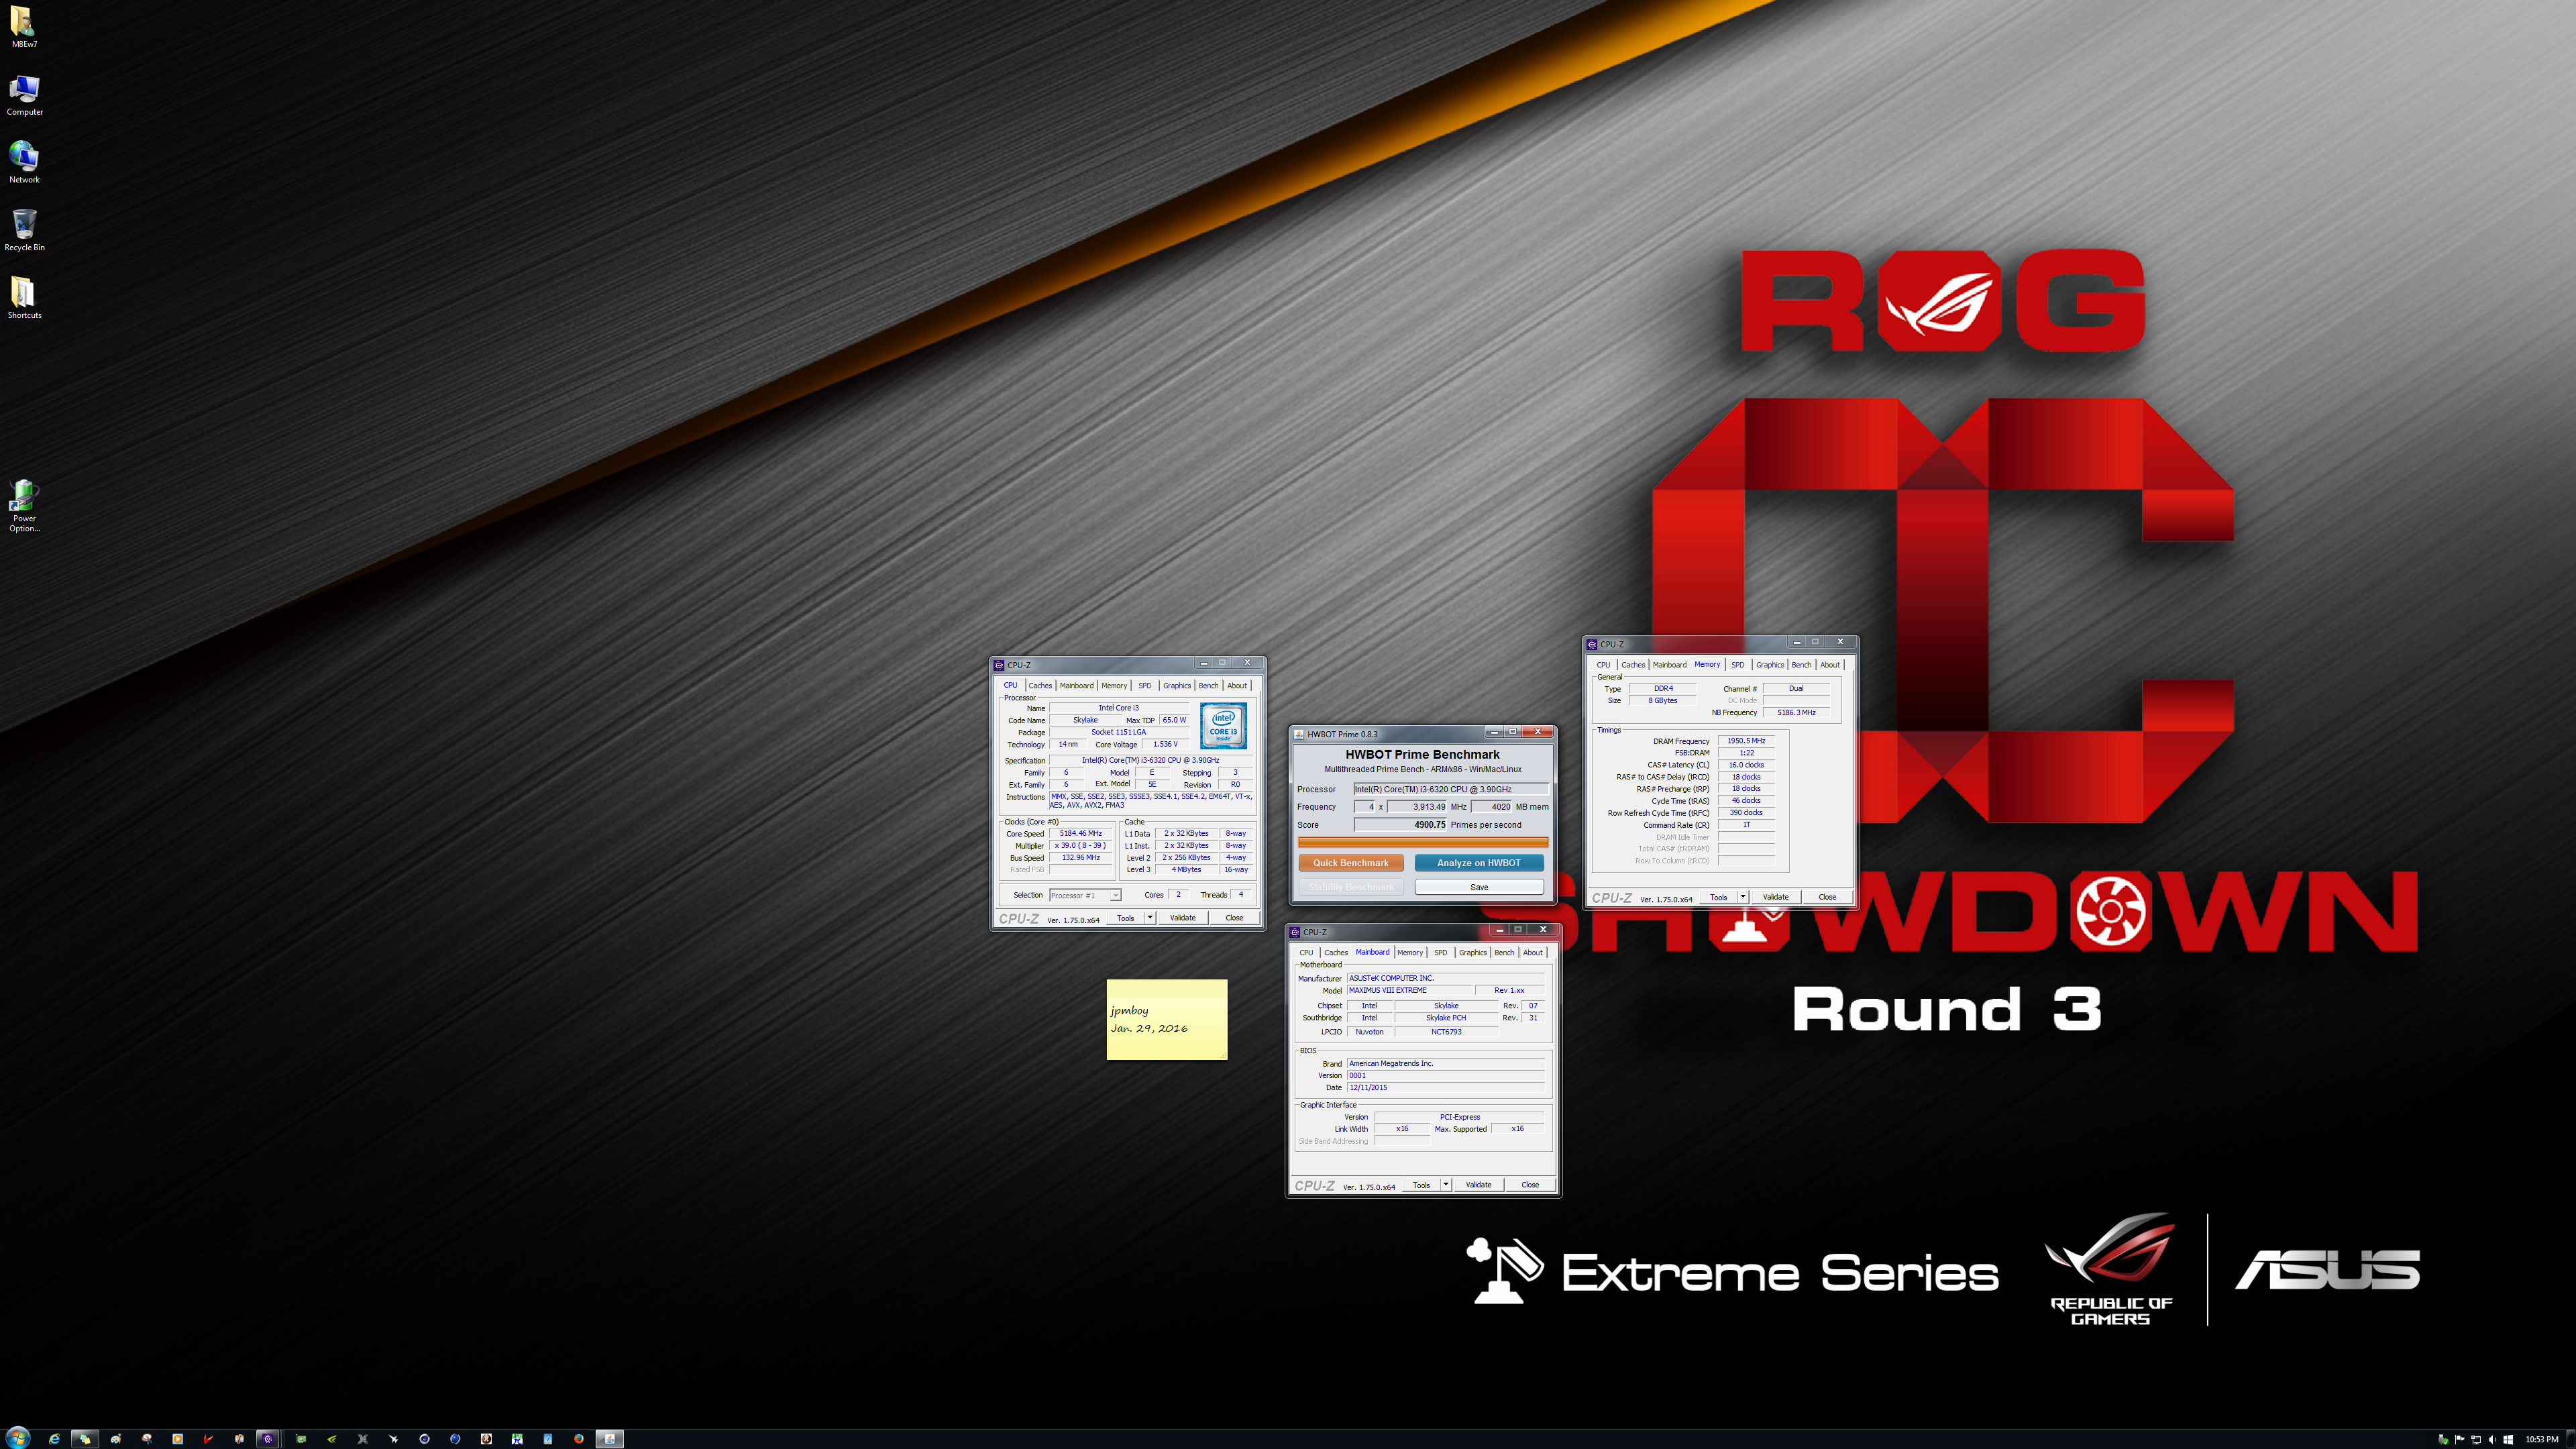Open Memory tab in CPU-Z CPU window

[x=1114, y=685]
